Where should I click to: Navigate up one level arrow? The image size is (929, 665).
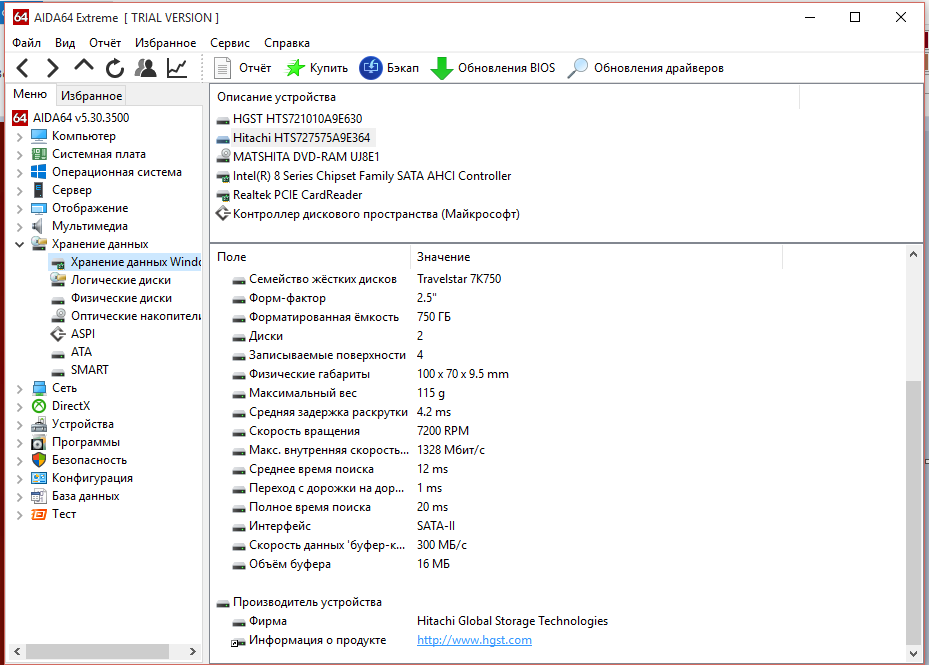click(84, 66)
